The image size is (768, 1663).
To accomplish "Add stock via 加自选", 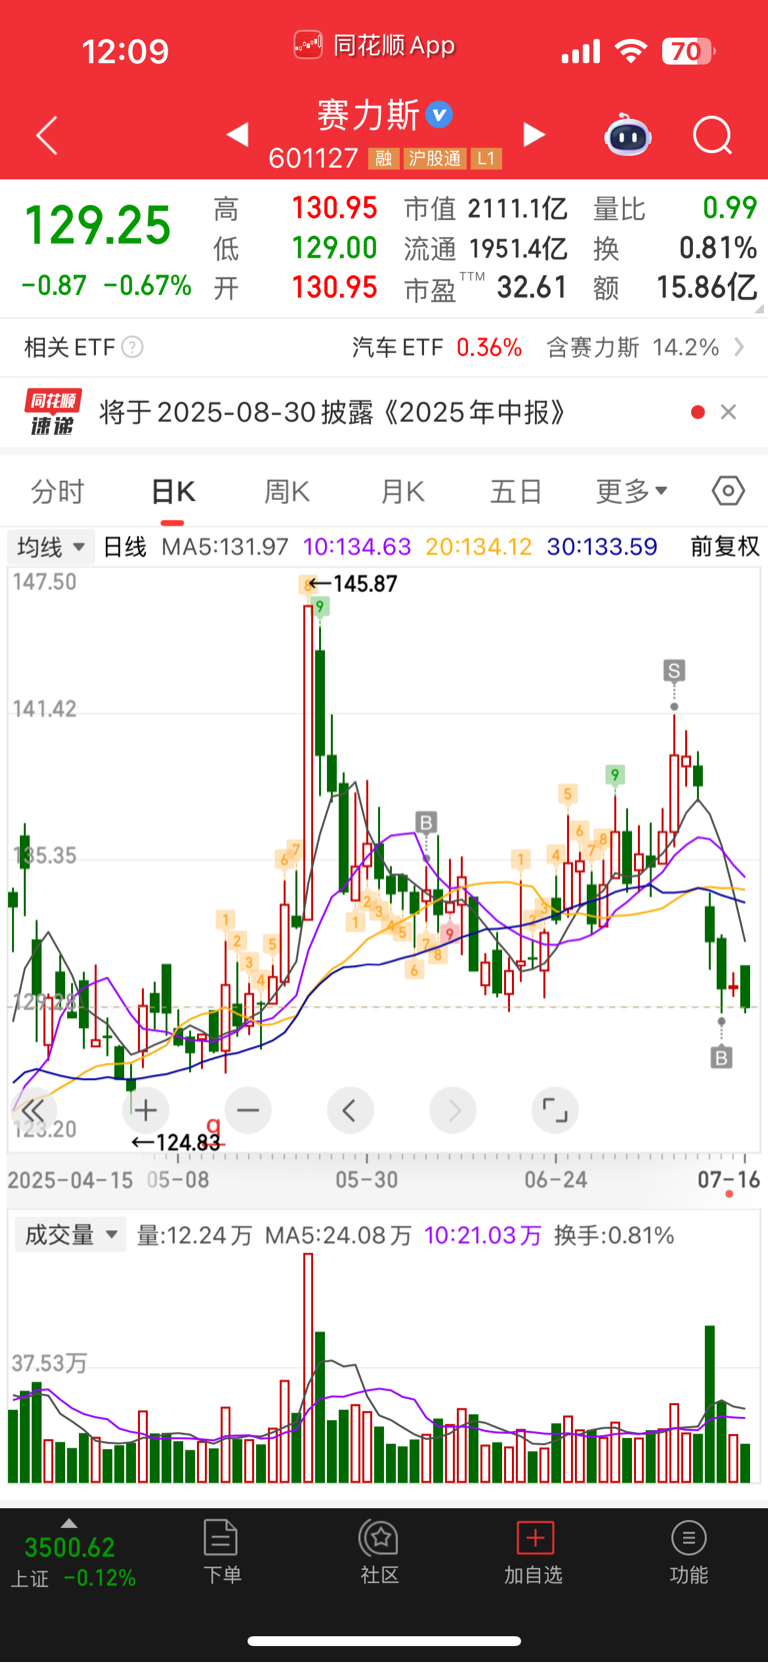I will point(534,1551).
